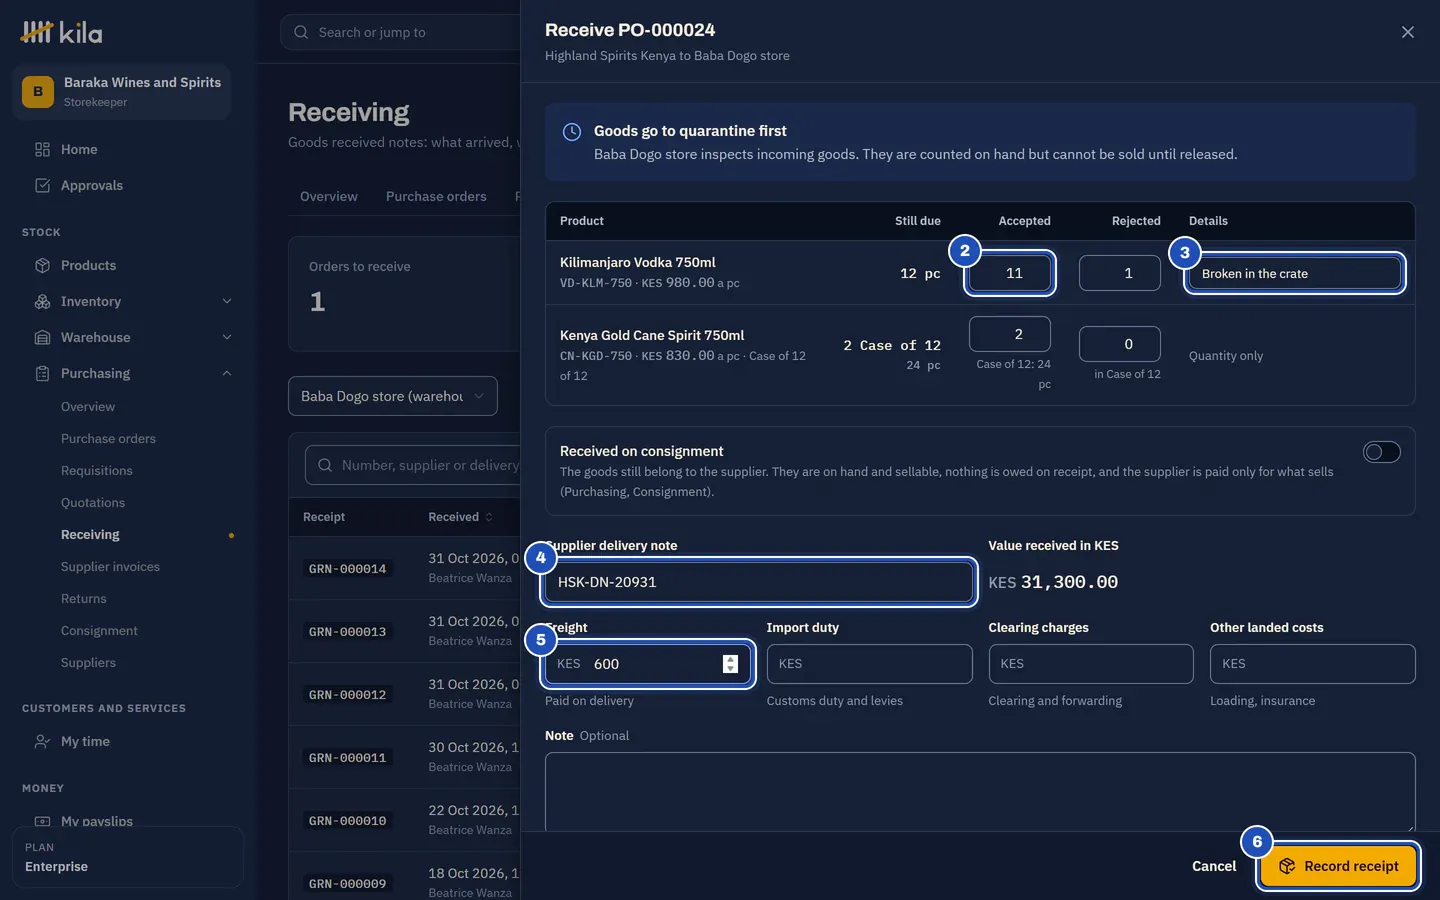
Task: Click the Inventory icon in sidebar
Action: coord(42,301)
